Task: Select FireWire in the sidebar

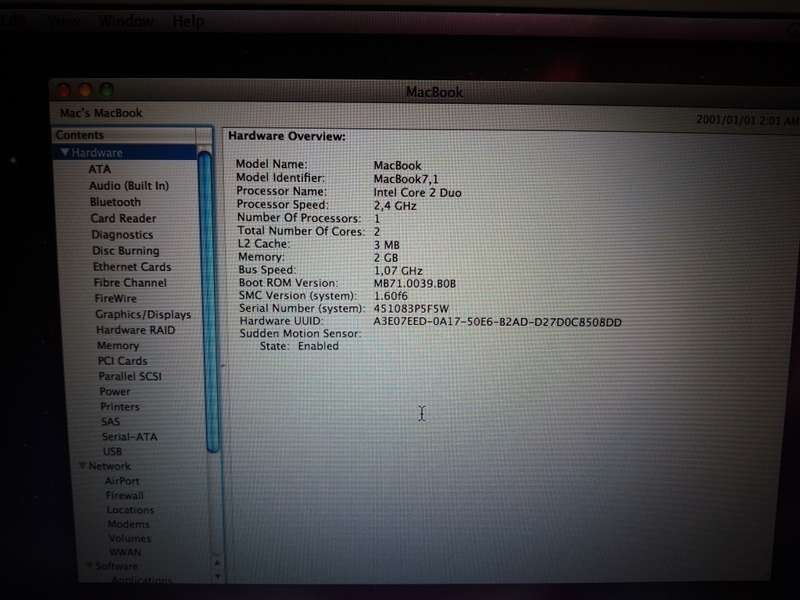Action: [115, 298]
